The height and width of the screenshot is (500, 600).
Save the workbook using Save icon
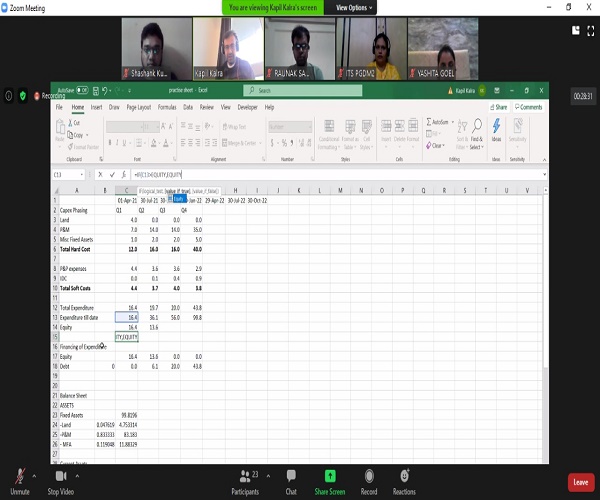[x=96, y=91]
